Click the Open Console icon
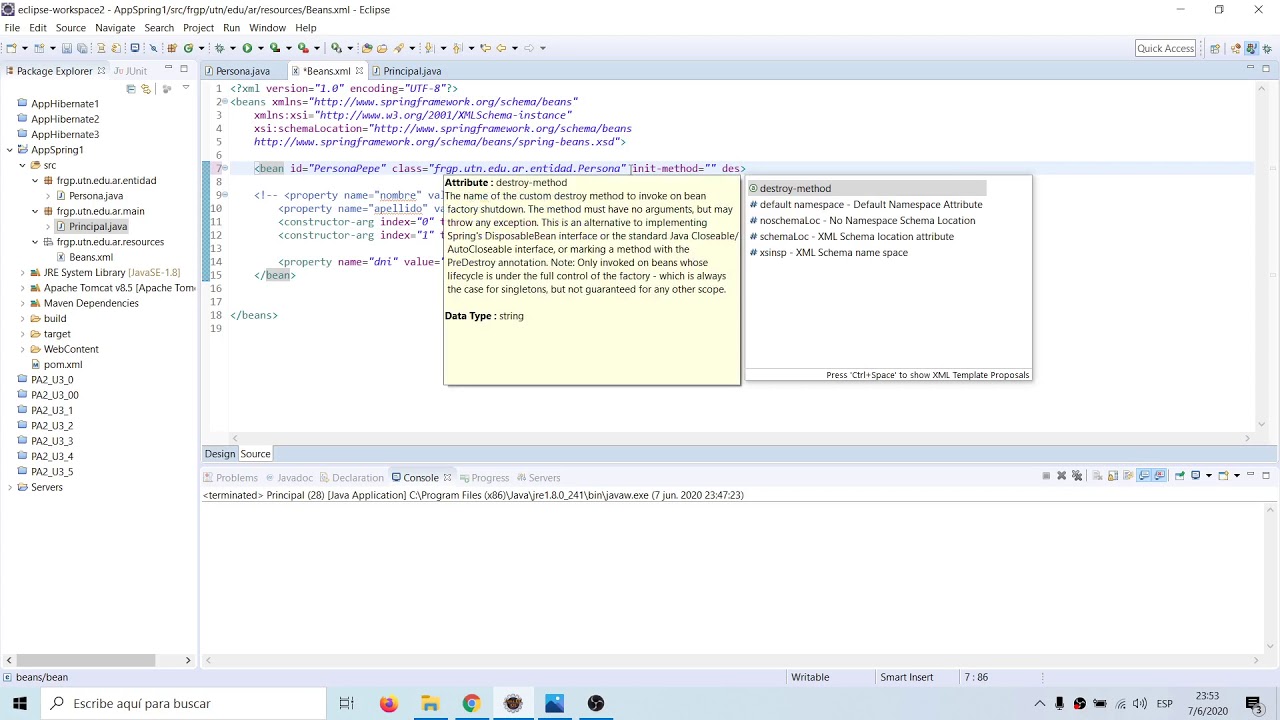The image size is (1280, 720). click(x=1223, y=476)
